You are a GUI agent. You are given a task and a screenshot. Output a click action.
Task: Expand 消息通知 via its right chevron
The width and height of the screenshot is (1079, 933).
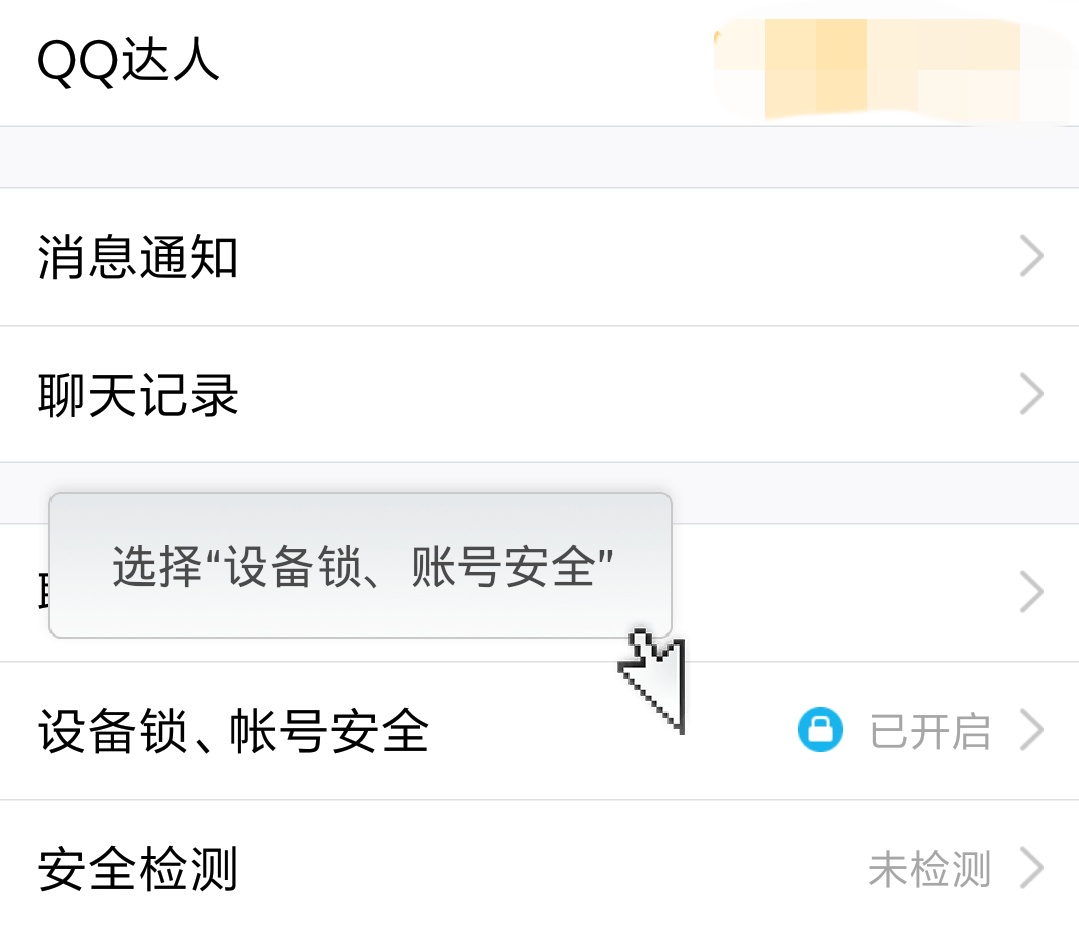(1032, 256)
